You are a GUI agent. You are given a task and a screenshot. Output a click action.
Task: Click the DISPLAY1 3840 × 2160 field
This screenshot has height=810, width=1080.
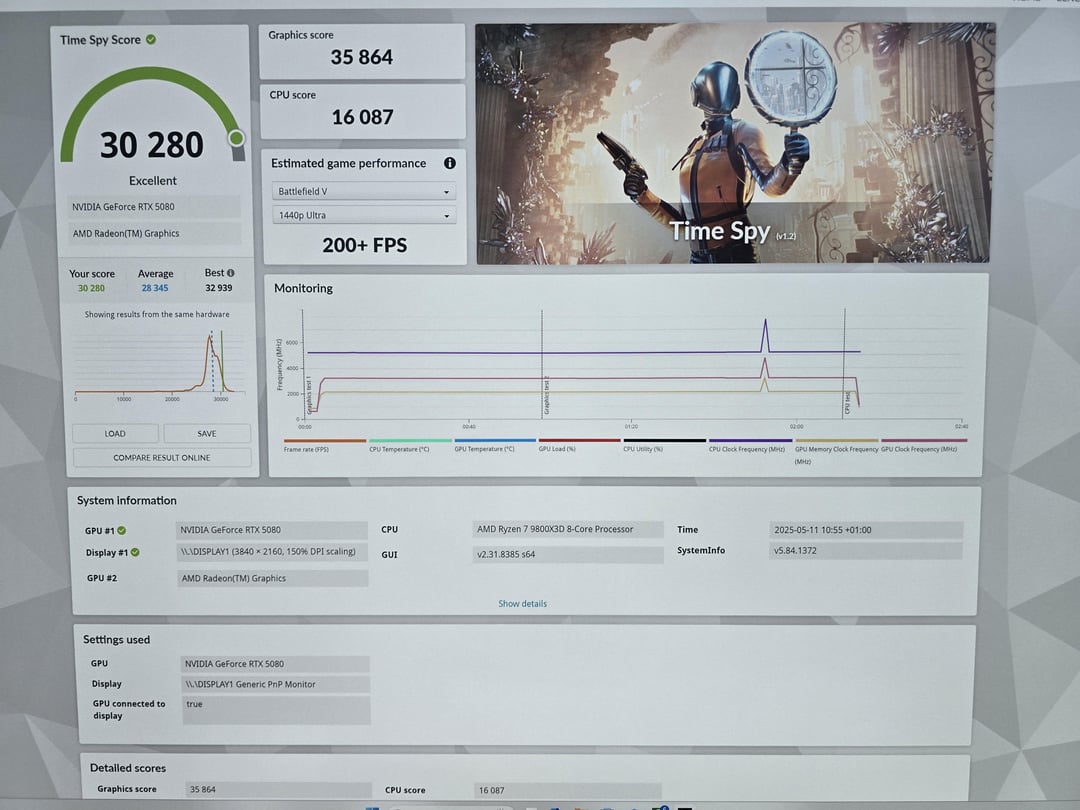click(271, 552)
